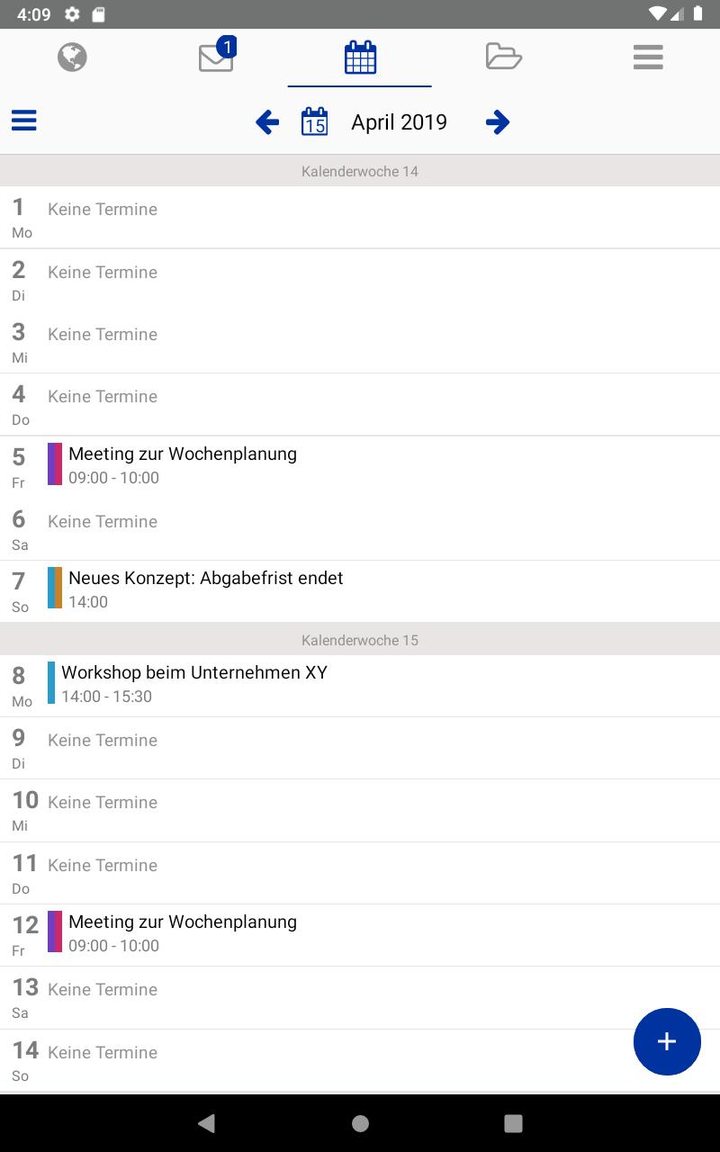Viewport: 720px width, 1152px height.
Task: Select the calendar view icon
Action: coord(359,57)
